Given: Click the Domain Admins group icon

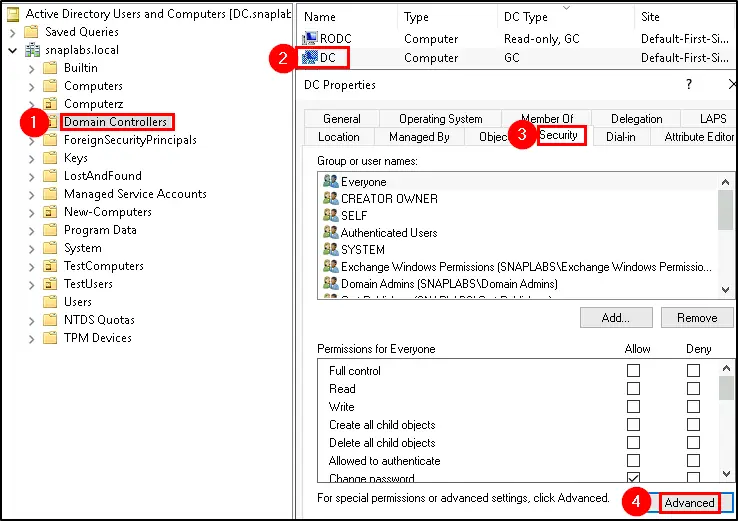Looking at the screenshot, I should coord(330,283).
